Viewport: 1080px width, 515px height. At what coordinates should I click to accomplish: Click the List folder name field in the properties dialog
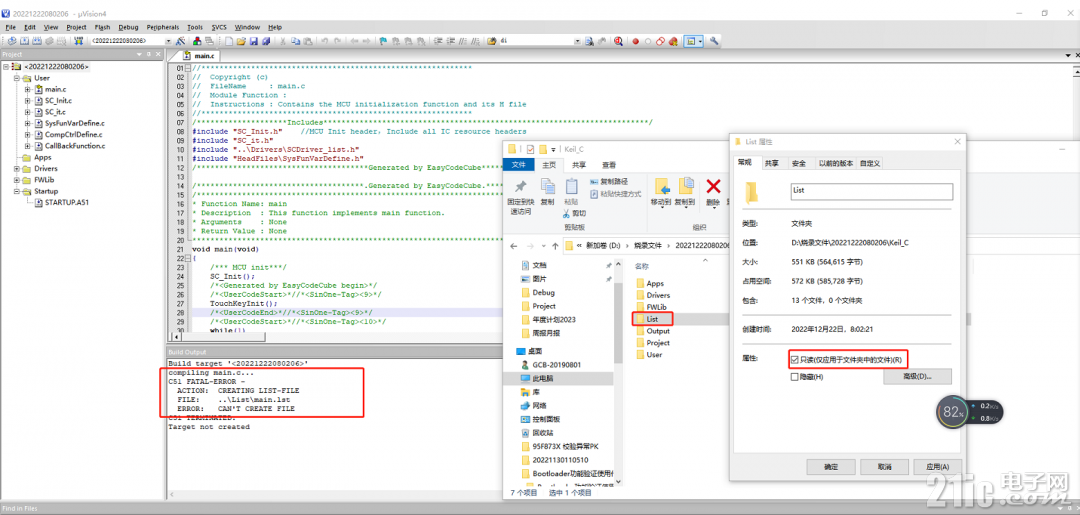coord(871,190)
